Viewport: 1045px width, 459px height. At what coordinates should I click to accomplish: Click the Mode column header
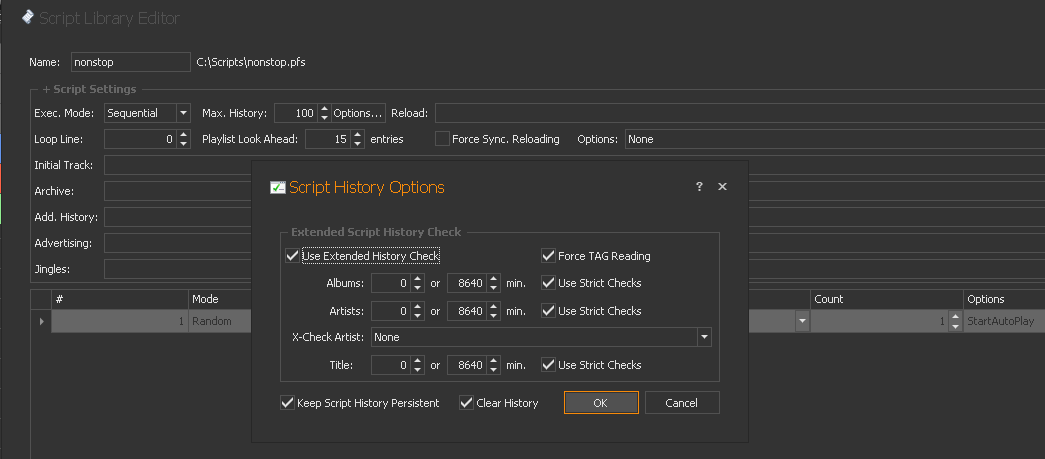[x=221, y=299]
